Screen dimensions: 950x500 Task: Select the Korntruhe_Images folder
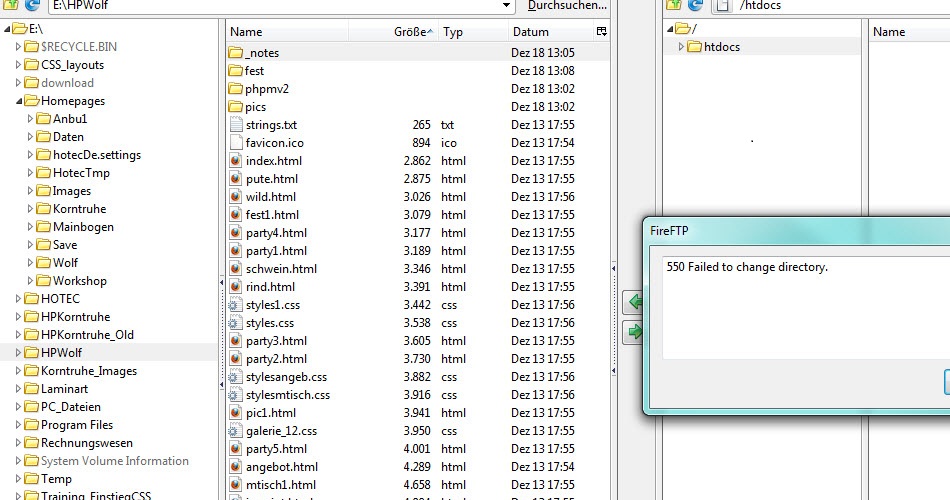(x=89, y=371)
